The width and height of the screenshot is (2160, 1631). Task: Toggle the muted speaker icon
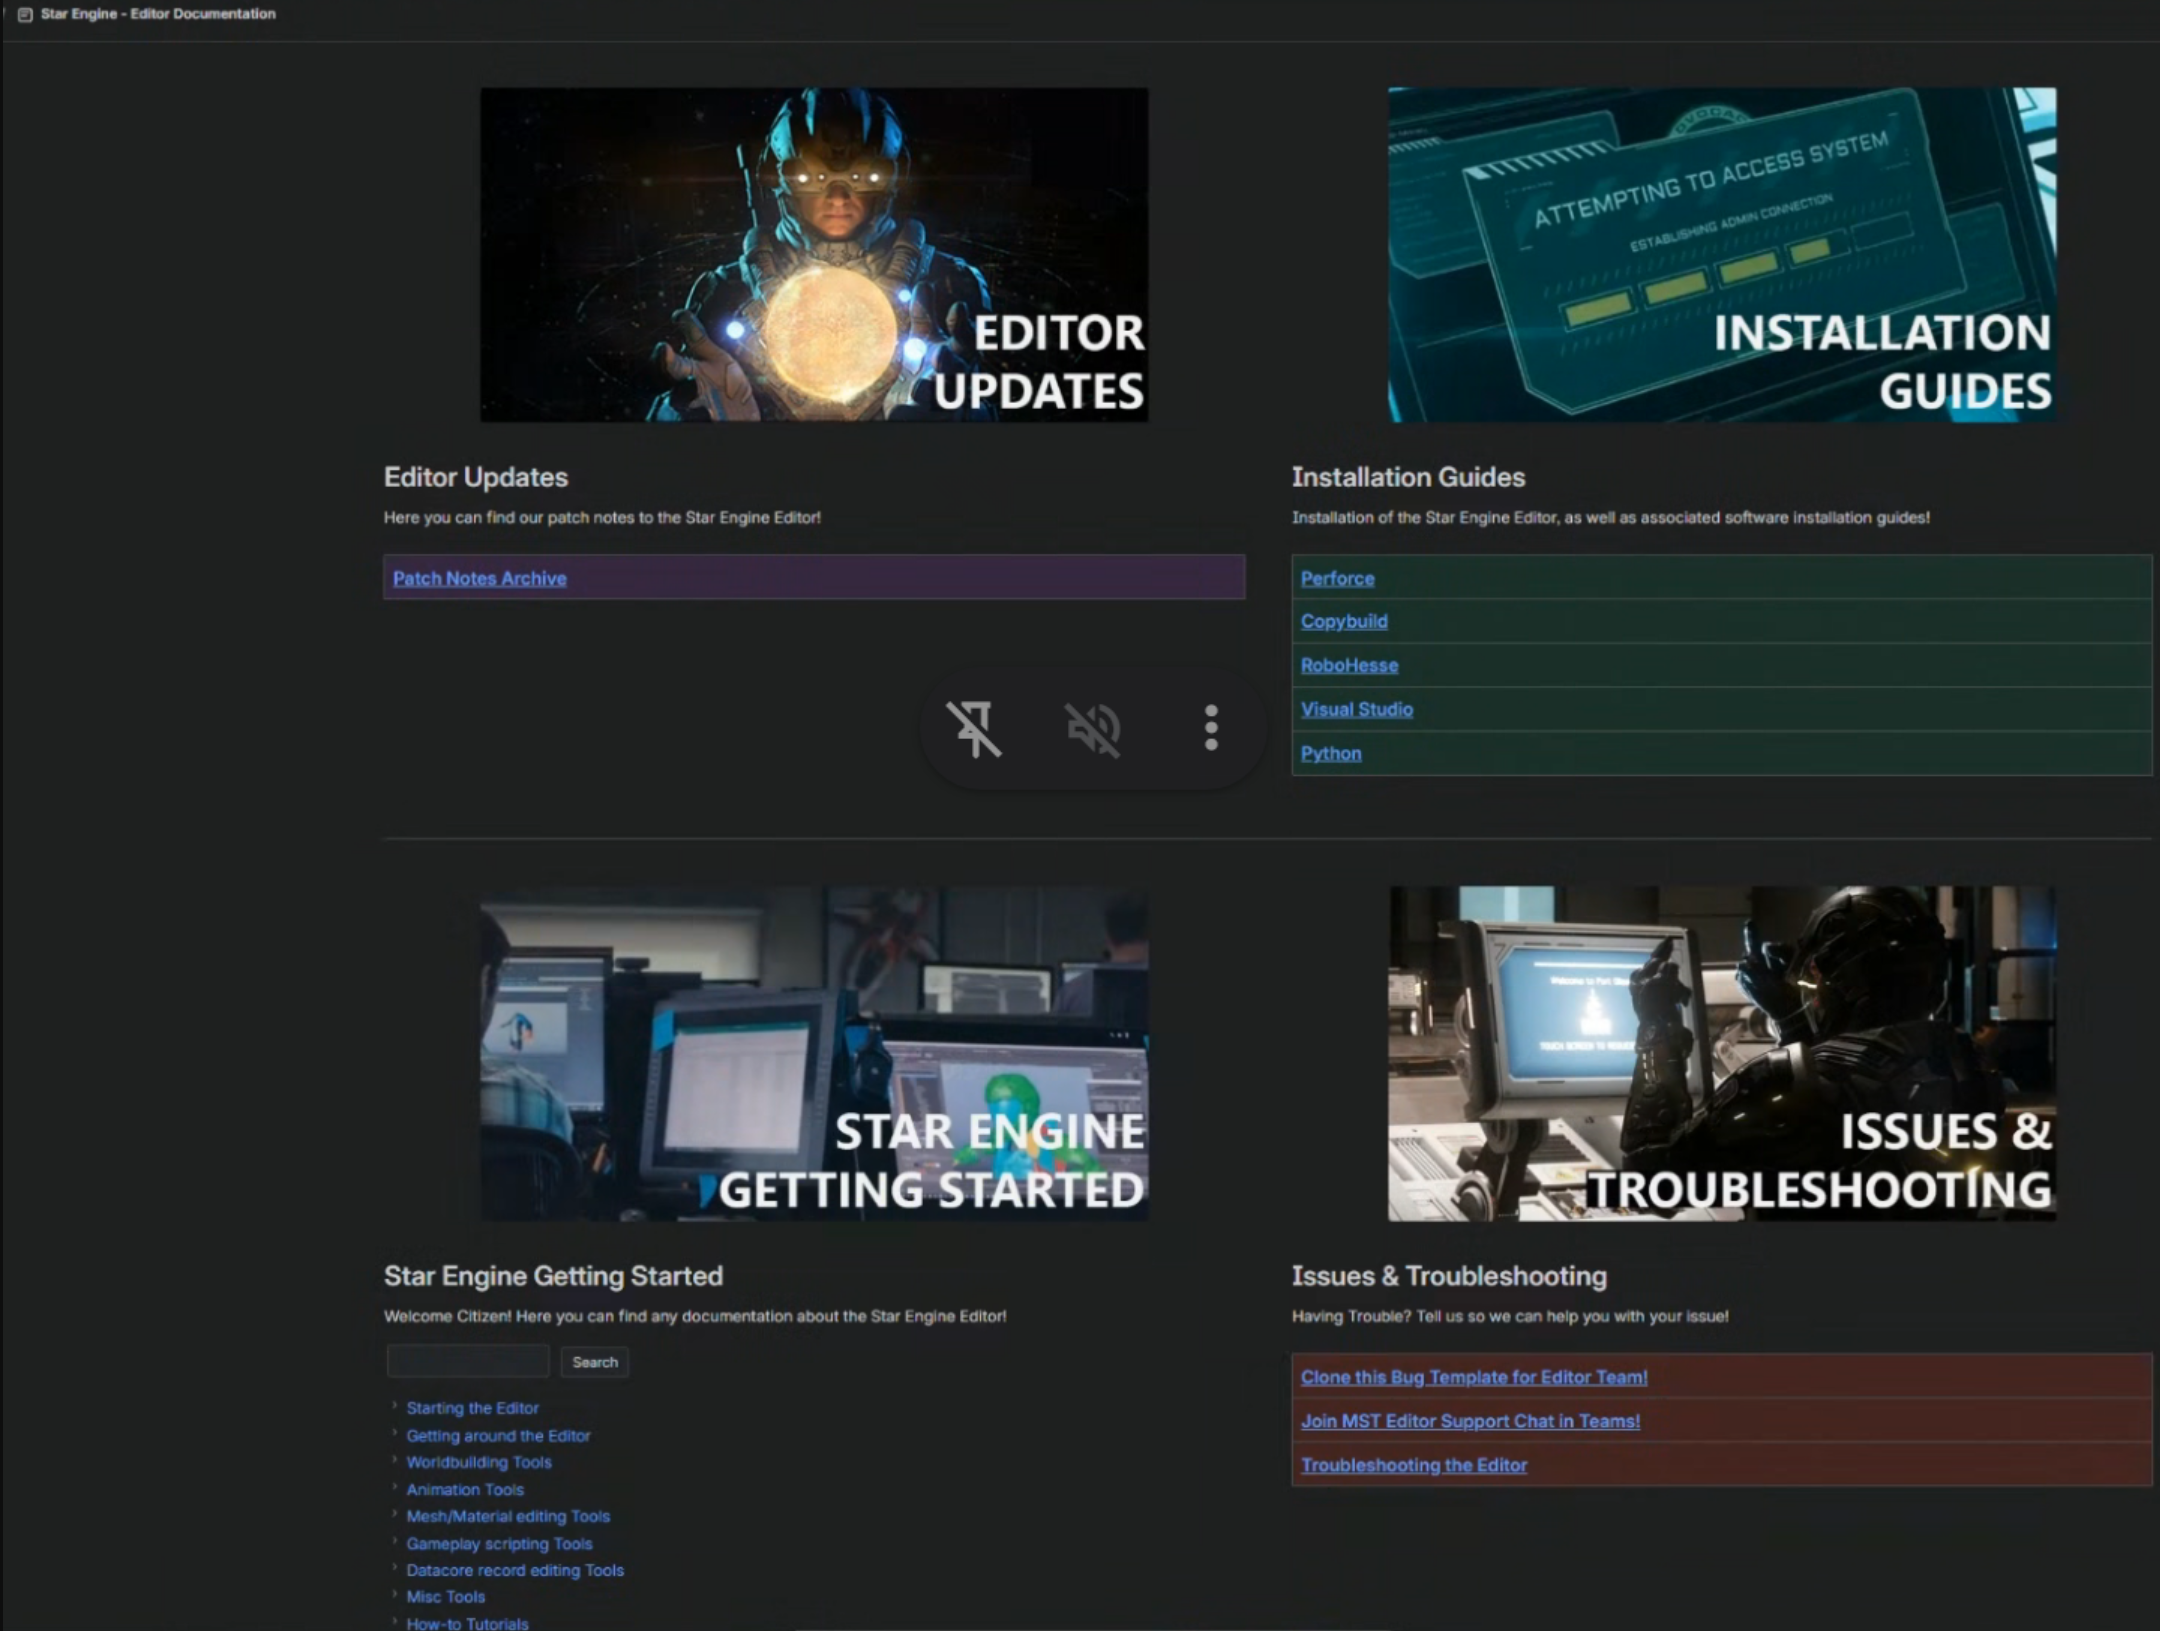click(1092, 728)
